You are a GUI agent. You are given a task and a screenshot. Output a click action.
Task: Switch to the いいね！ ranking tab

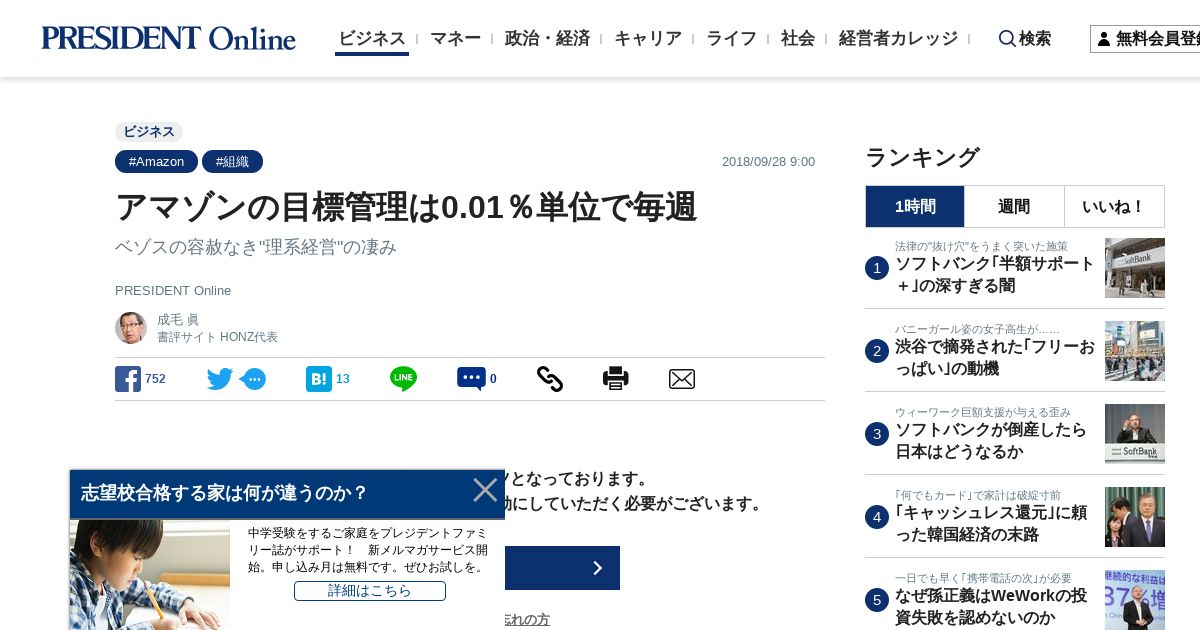click(x=1114, y=206)
